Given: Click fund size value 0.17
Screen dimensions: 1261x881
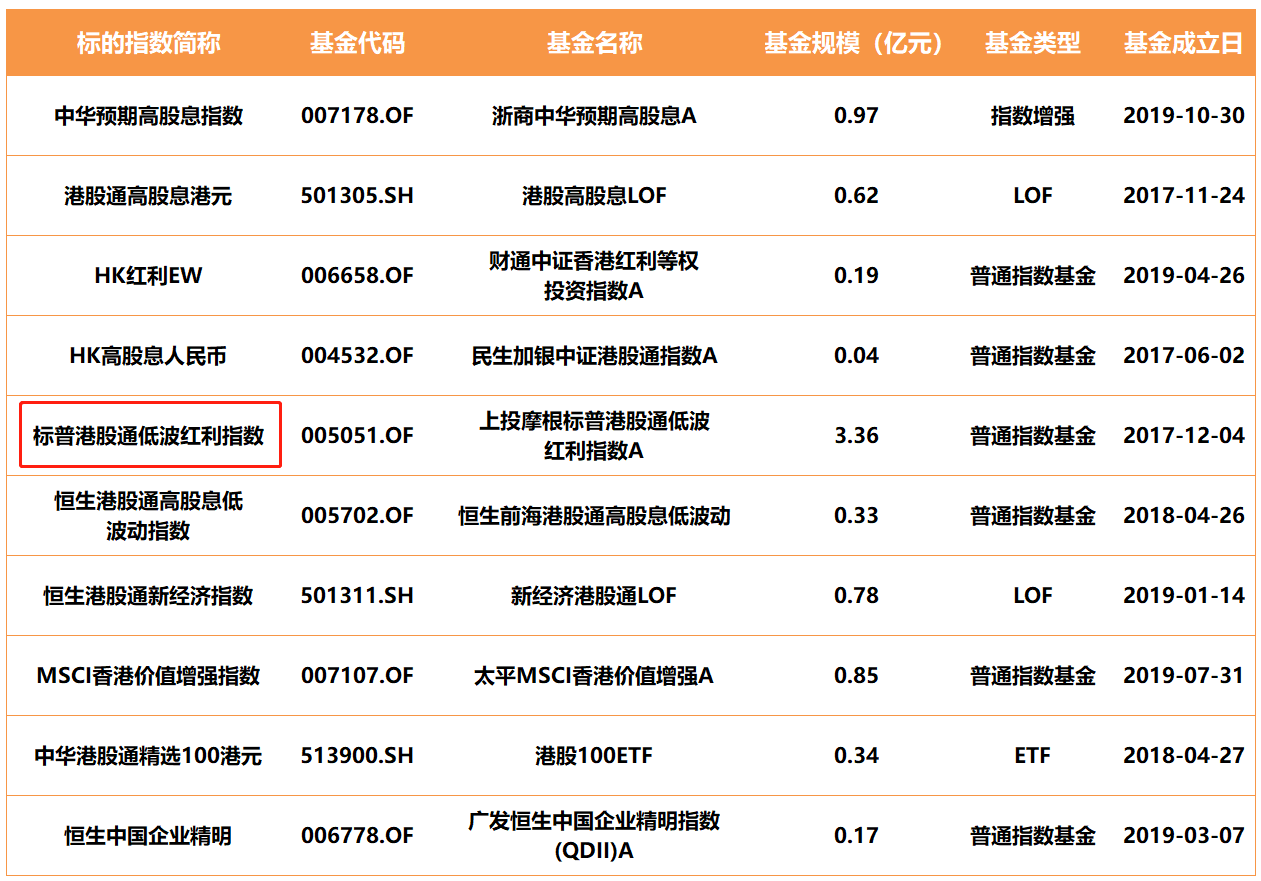Looking at the screenshot, I should 856,836.
